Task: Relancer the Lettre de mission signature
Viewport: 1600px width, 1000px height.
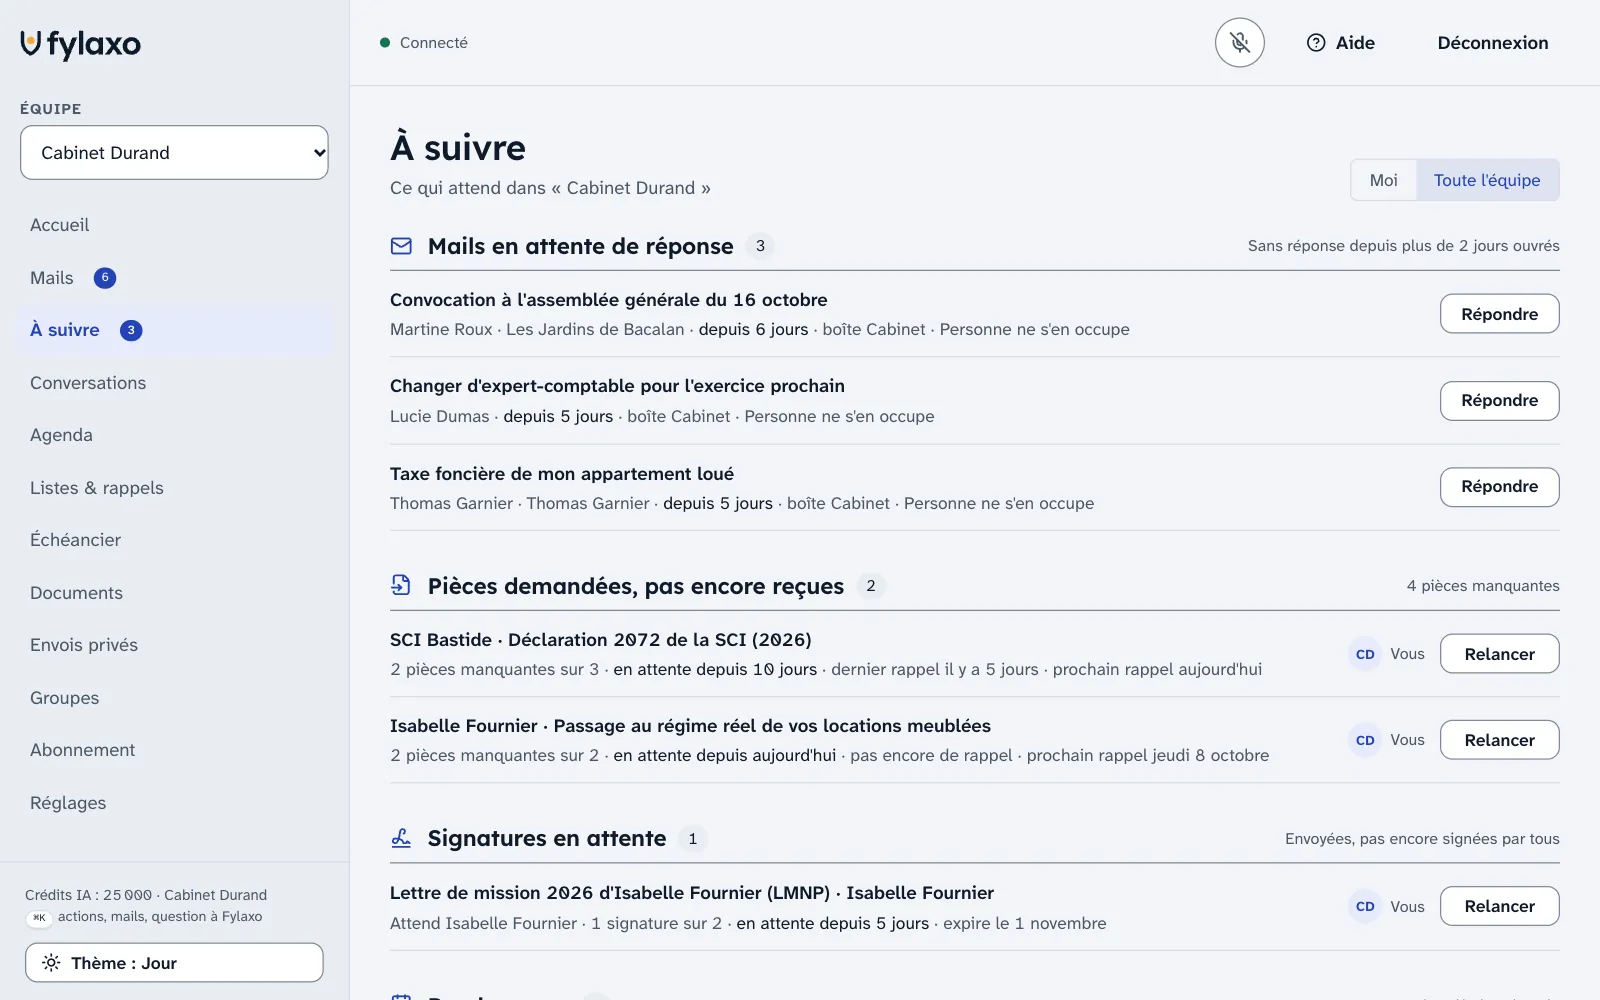Action: (1500, 906)
